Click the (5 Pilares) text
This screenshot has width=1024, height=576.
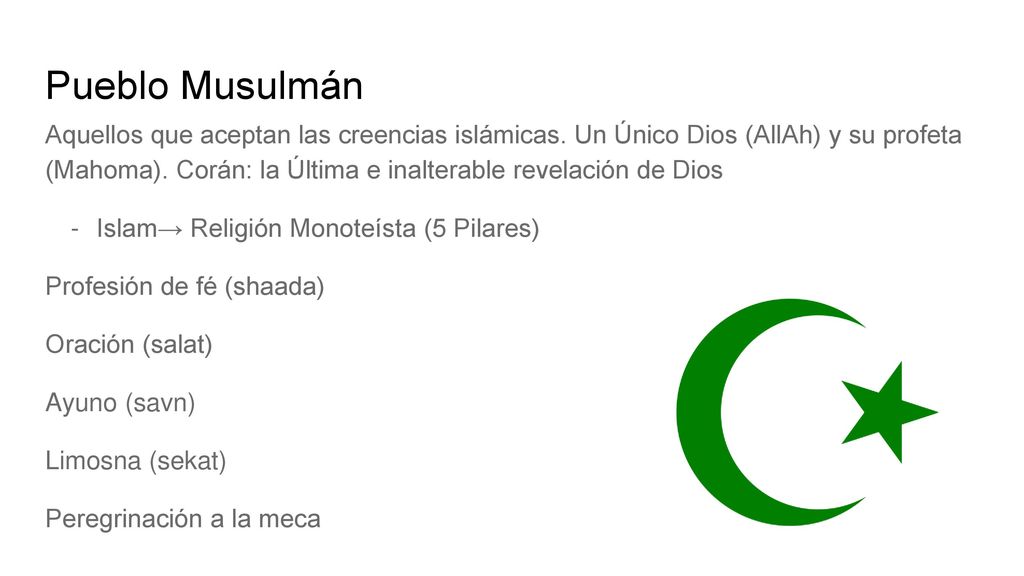tap(481, 229)
